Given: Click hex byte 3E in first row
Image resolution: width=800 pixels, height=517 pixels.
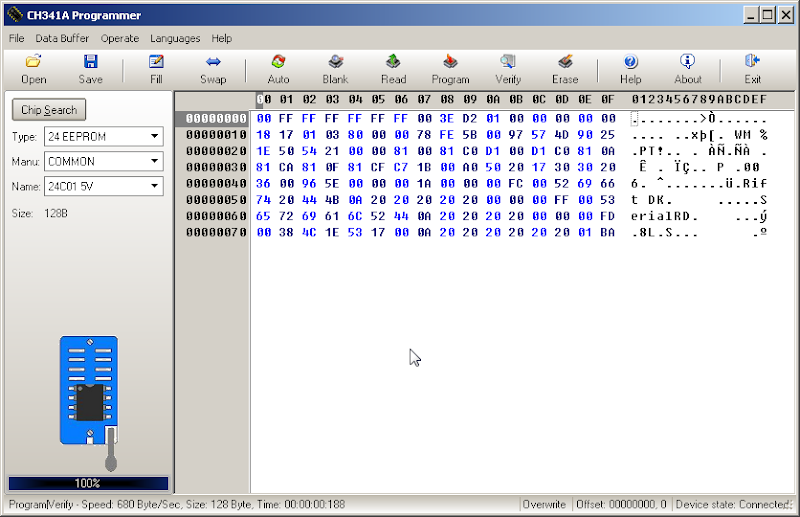Looking at the screenshot, I should [447, 118].
